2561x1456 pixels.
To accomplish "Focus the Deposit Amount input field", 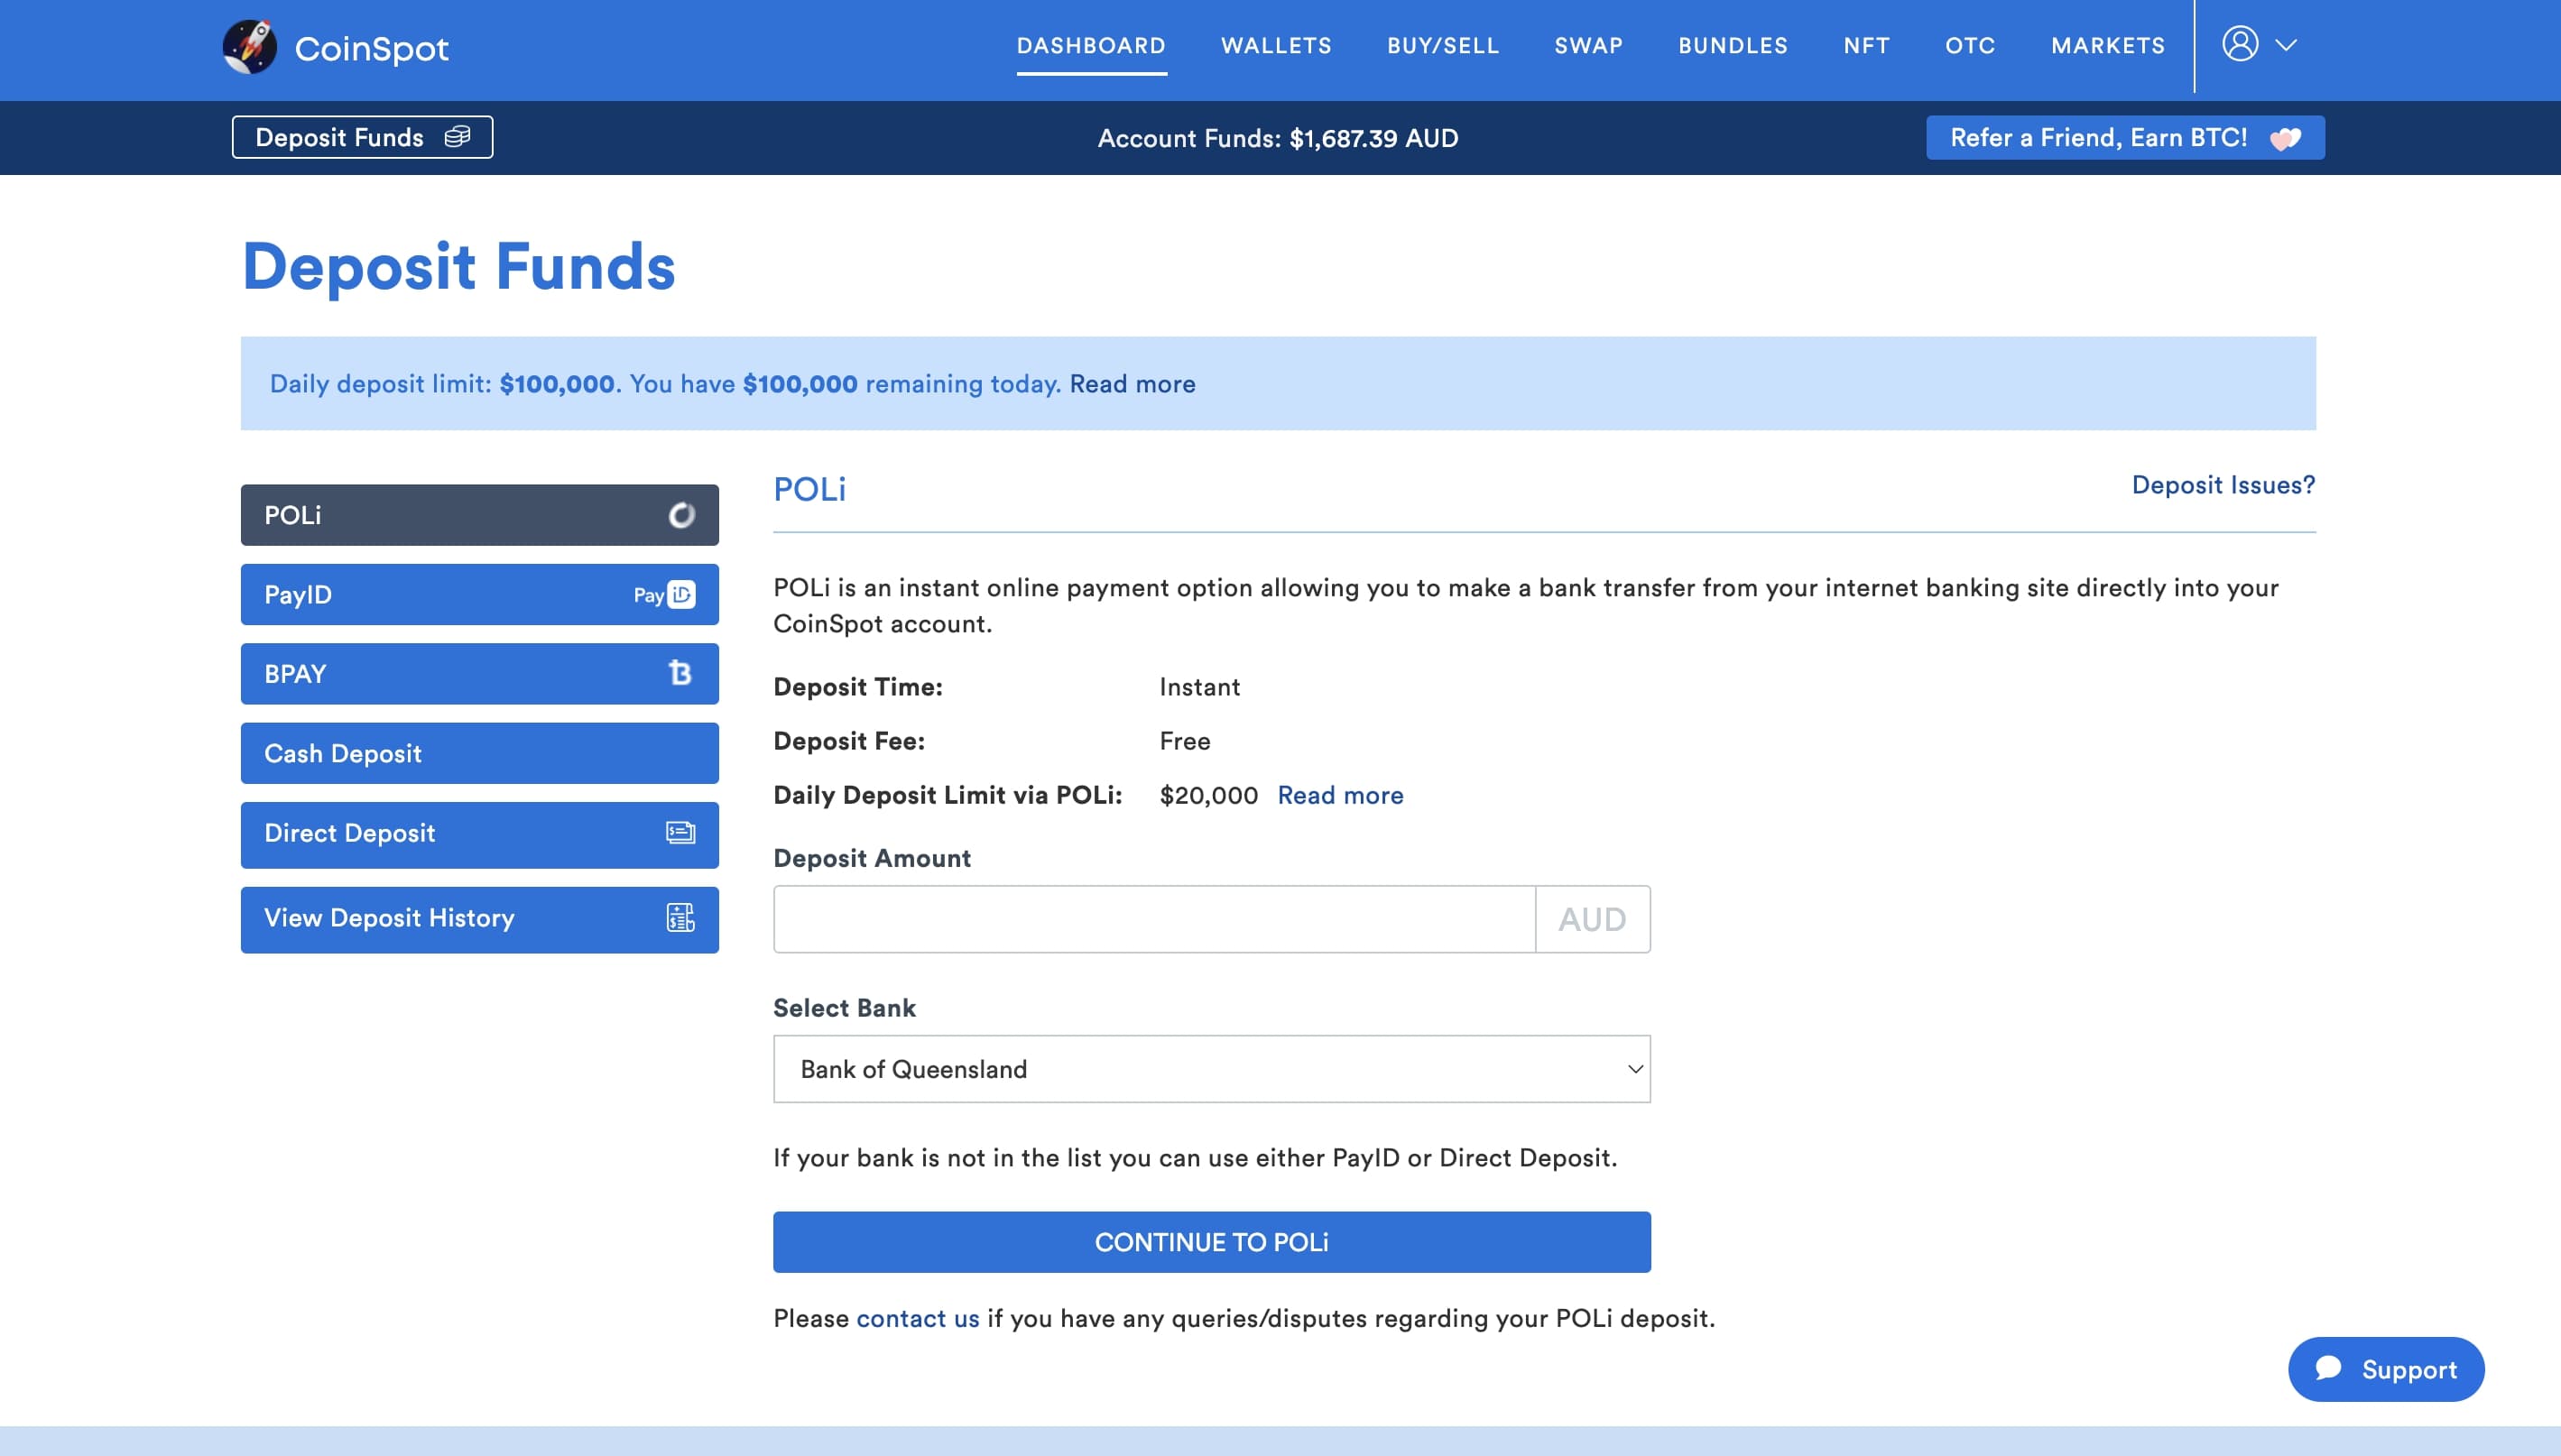I will (1154, 919).
